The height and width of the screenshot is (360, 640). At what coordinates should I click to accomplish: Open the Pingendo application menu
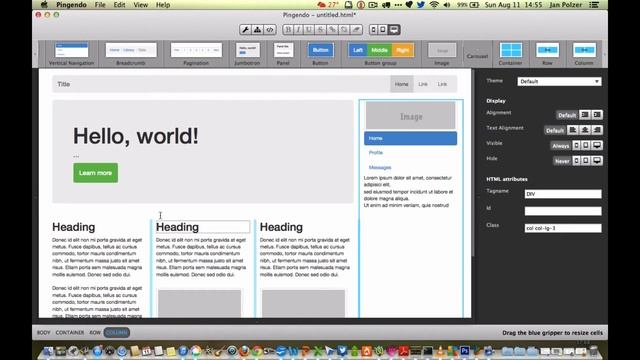click(71, 5)
